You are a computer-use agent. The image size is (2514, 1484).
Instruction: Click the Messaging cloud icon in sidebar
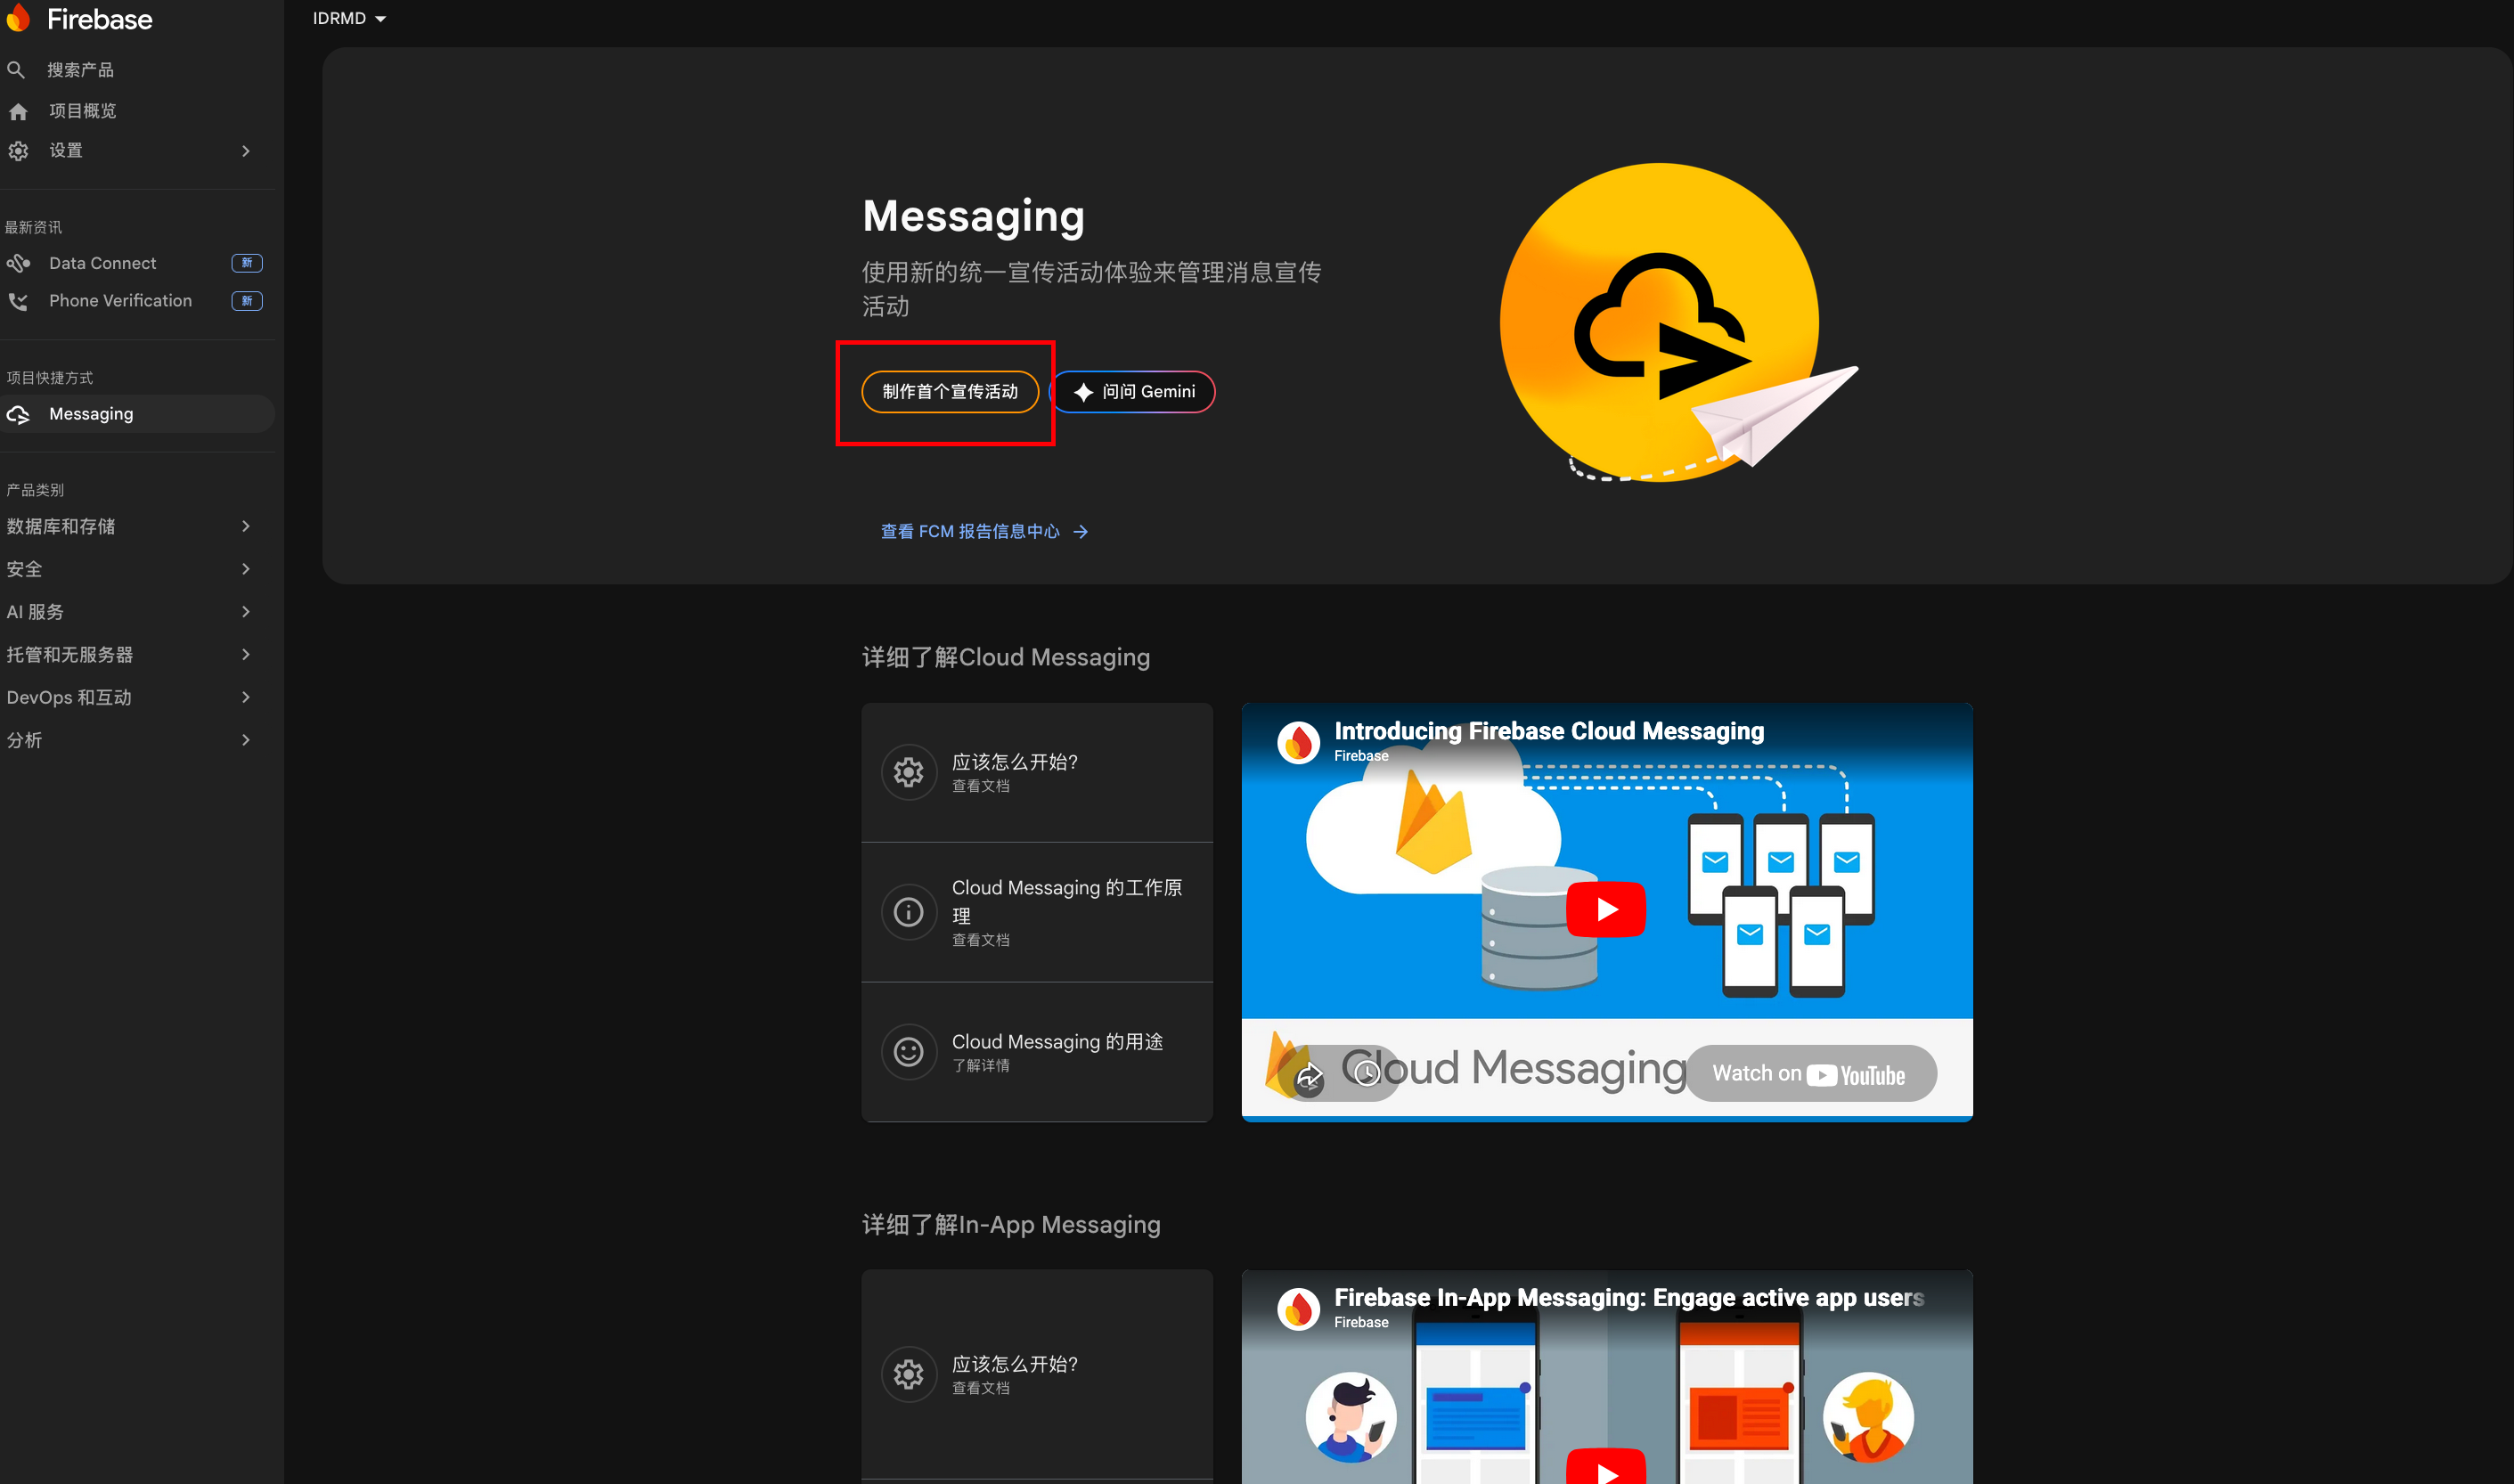point(18,414)
